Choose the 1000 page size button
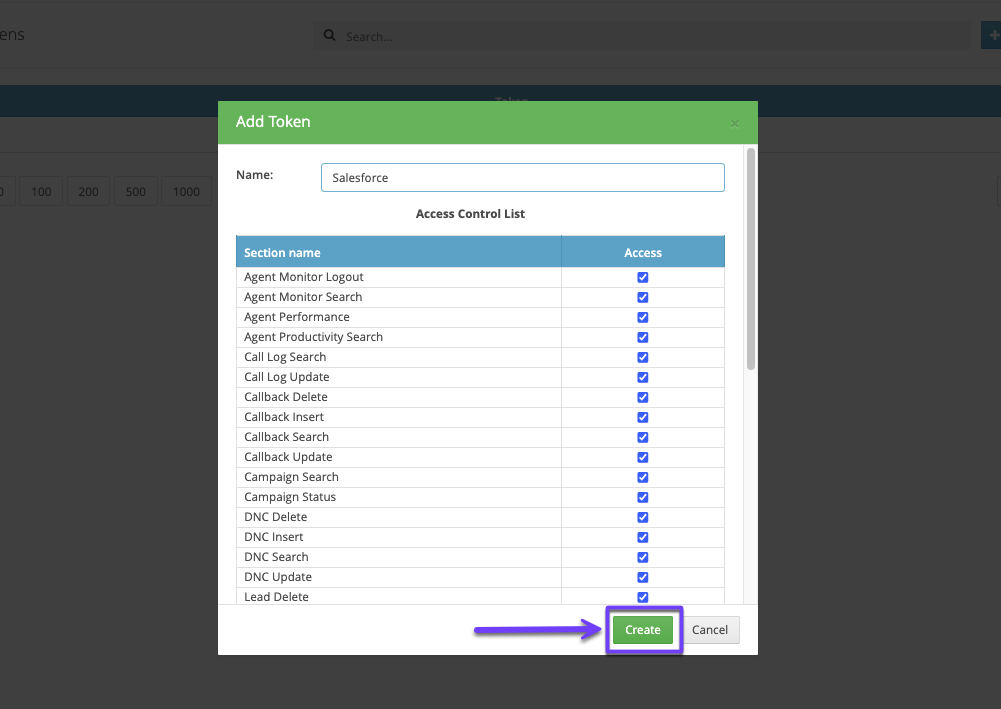 coord(186,192)
